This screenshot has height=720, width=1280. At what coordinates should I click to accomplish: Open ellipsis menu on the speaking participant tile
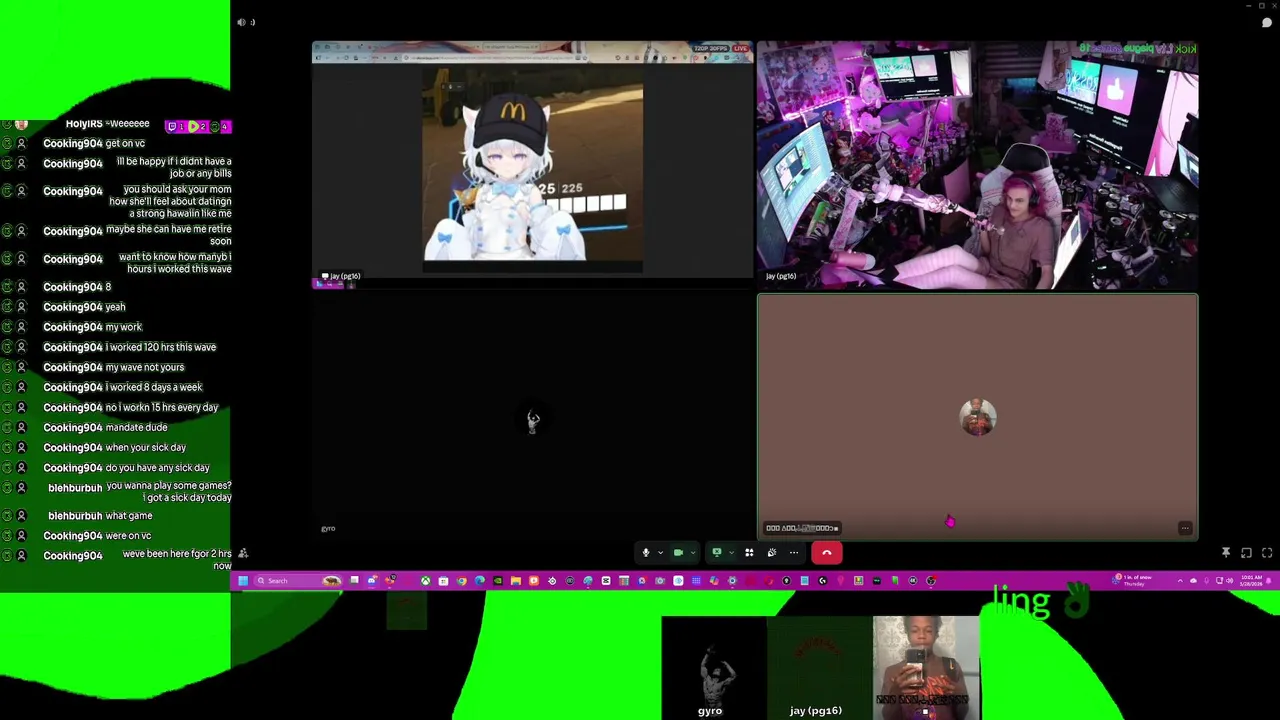click(x=1185, y=528)
